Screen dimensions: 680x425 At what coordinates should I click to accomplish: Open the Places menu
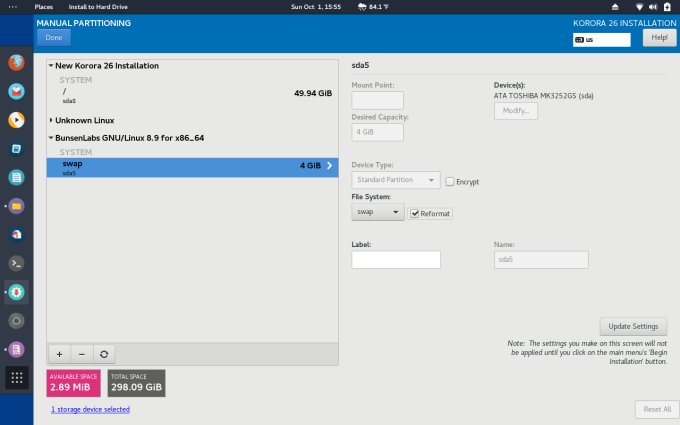44,7
